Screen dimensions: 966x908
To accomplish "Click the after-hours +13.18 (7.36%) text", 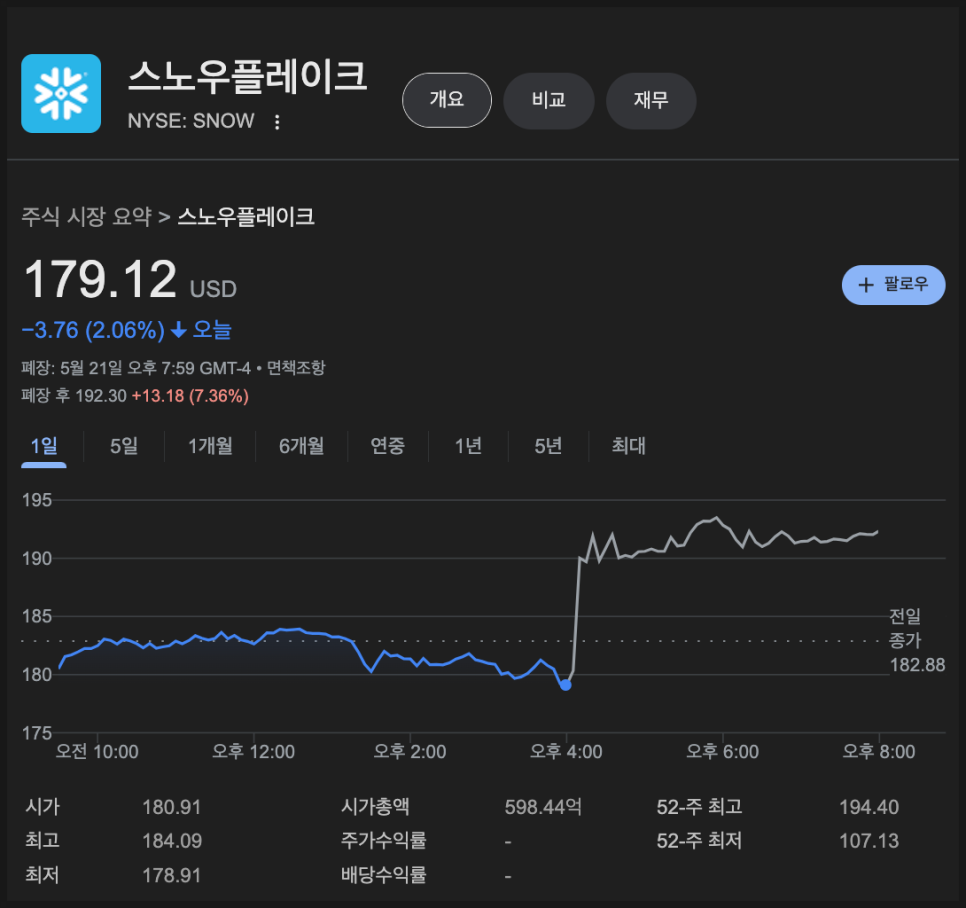I will [190, 396].
